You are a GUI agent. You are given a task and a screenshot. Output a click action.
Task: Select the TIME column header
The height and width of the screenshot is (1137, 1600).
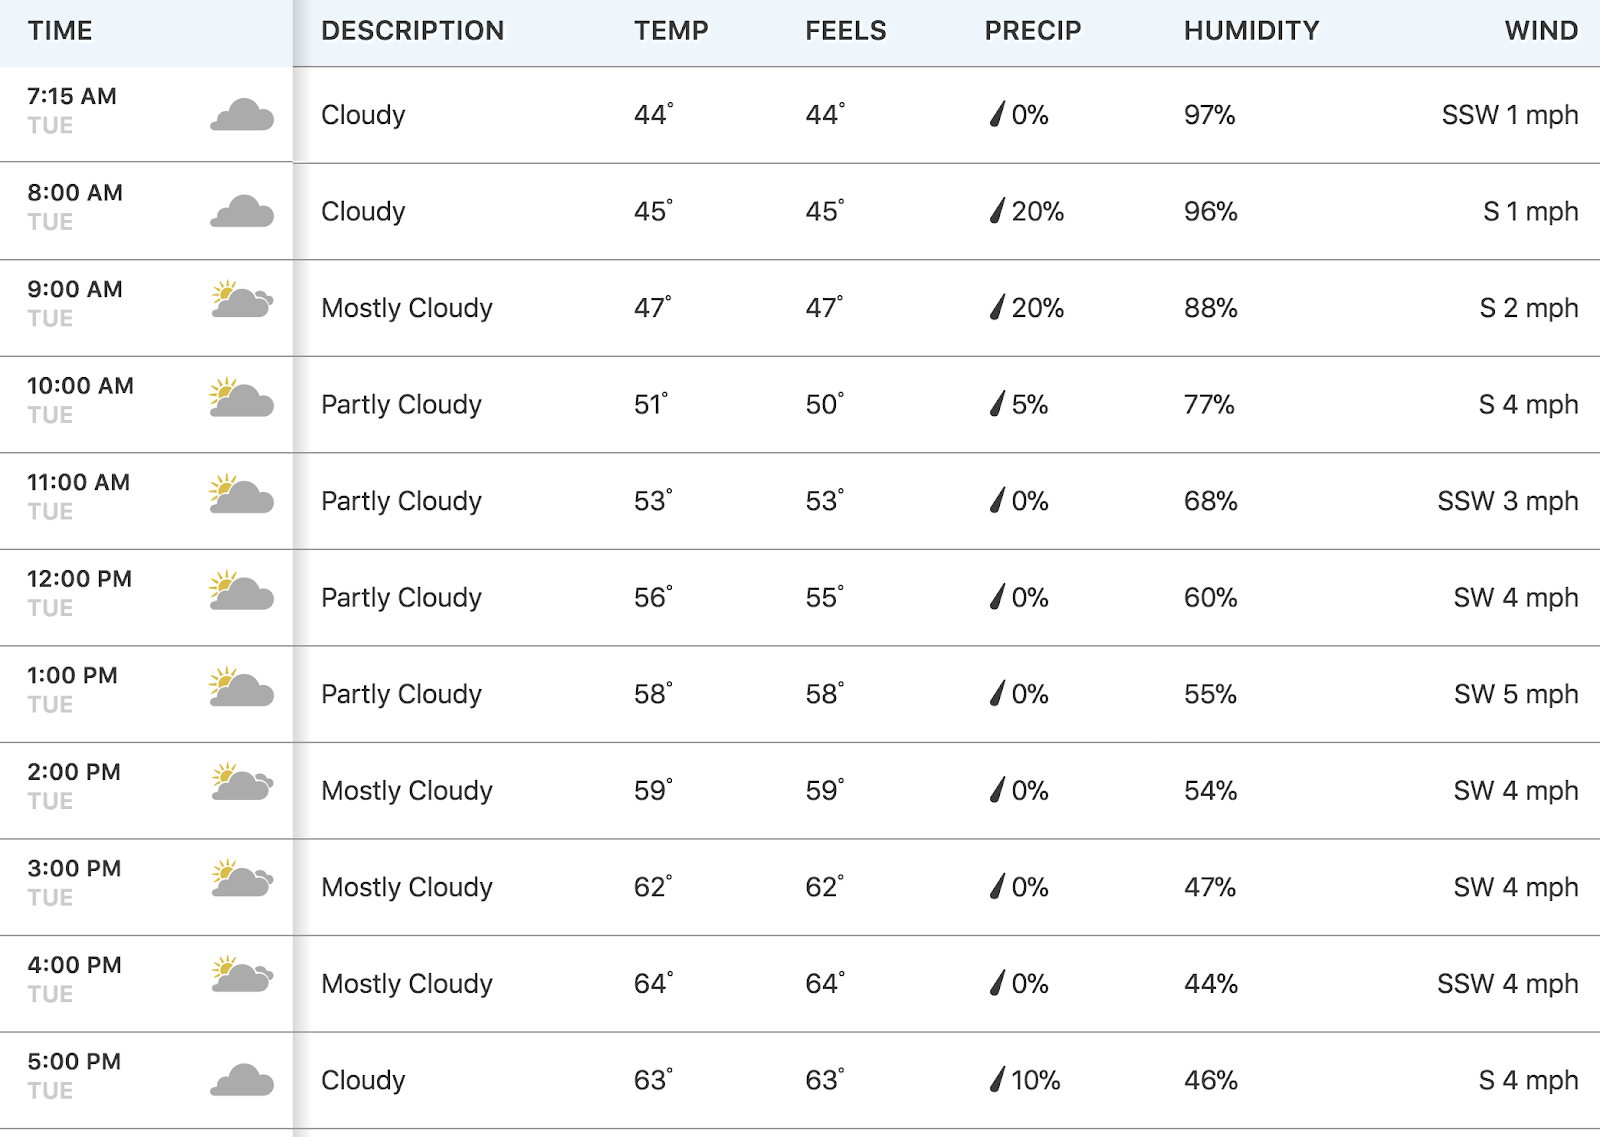[60, 31]
